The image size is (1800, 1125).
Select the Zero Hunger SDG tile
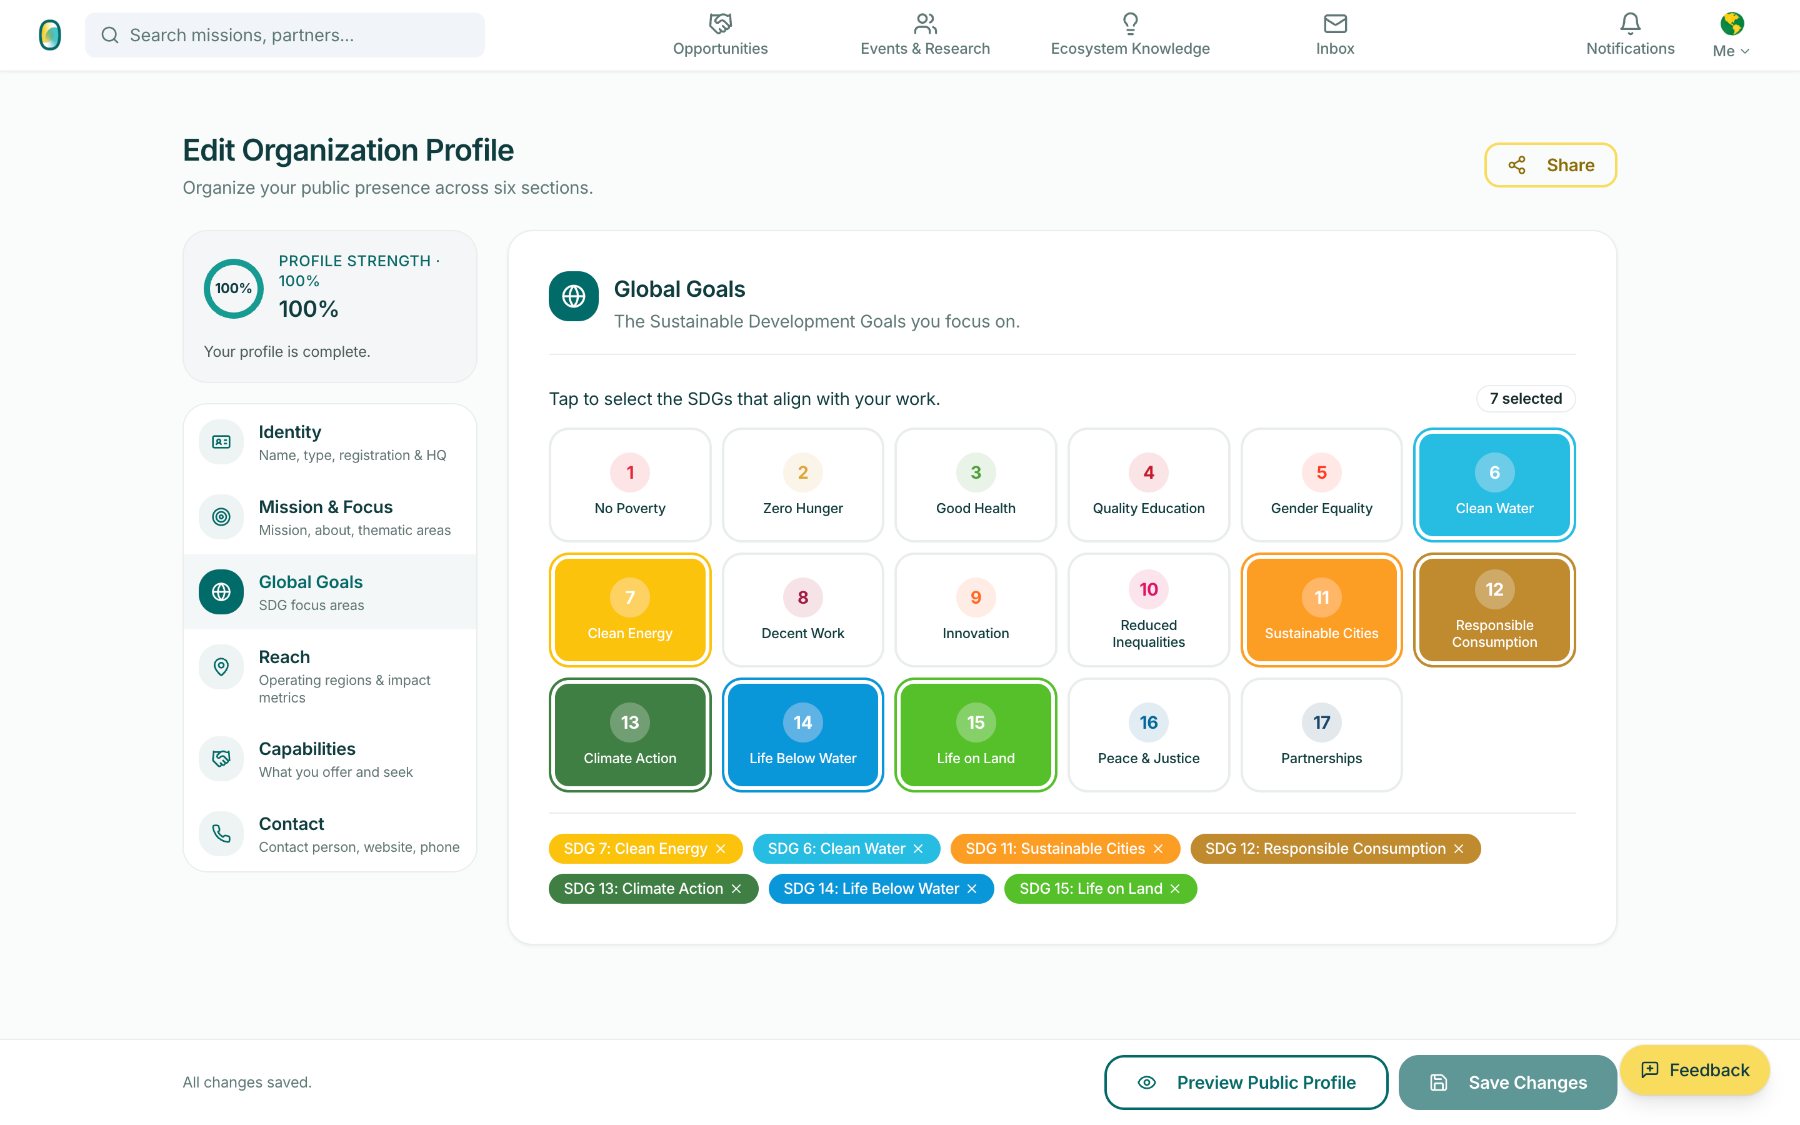point(803,485)
